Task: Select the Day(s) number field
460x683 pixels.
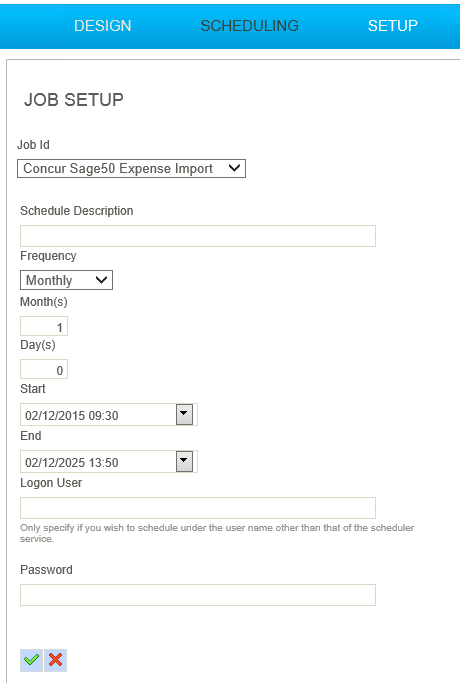Action: coord(44,369)
